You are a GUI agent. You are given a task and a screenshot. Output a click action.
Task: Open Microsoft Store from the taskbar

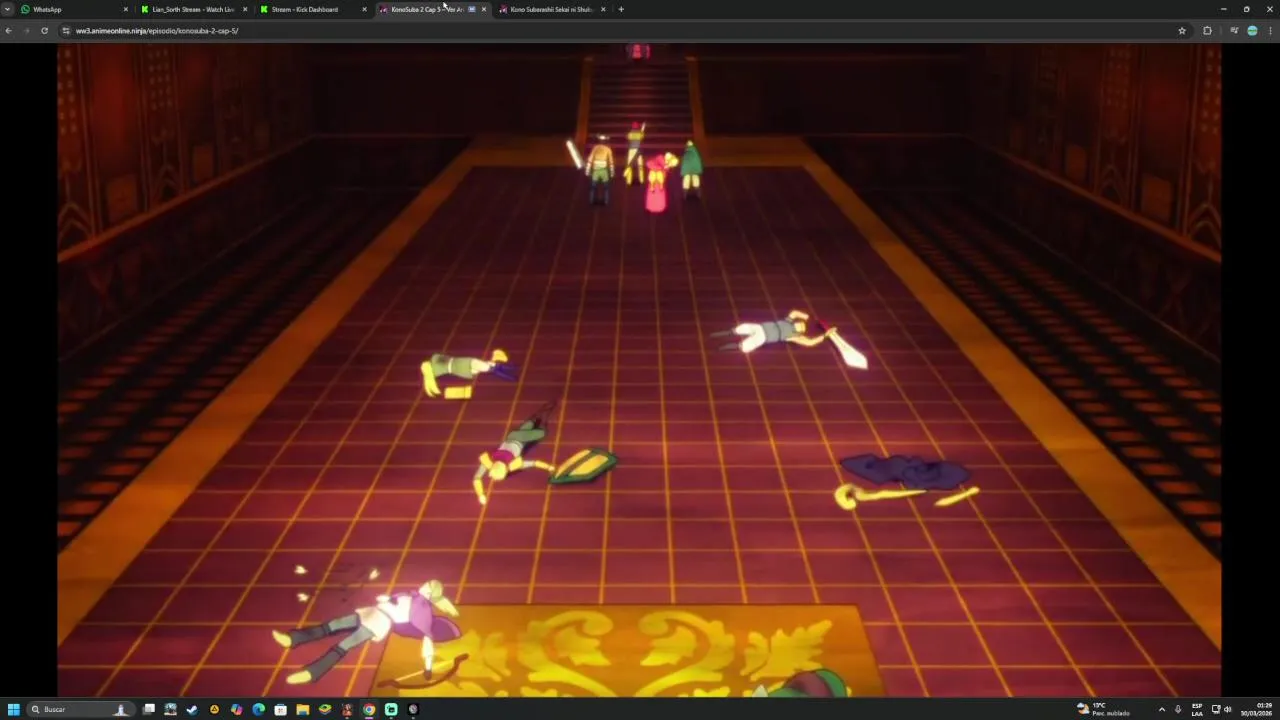(280, 709)
